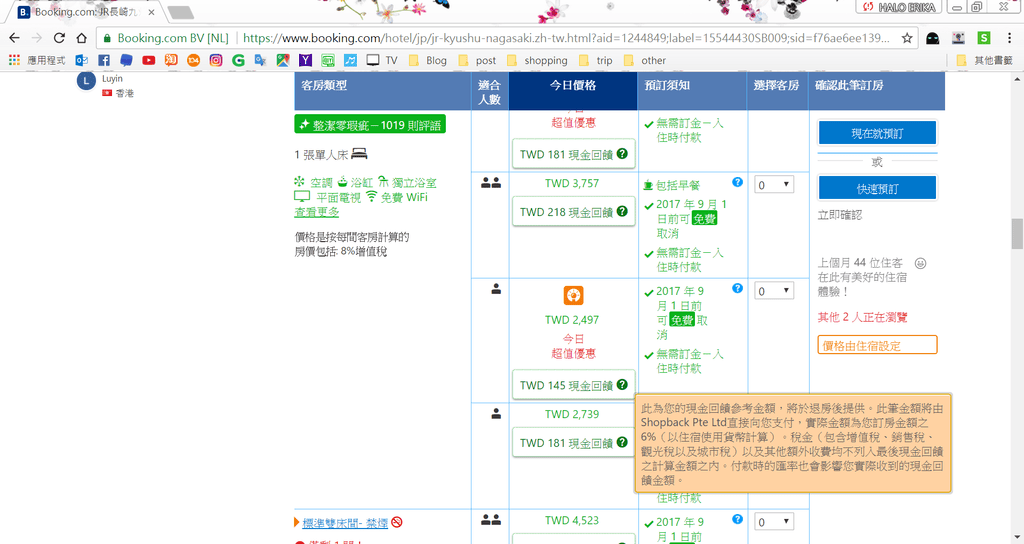The width and height of the screenshot is (1024, 544).
Task: Click help icon beside TWD 145 cashback
Action: coord(622,385)
